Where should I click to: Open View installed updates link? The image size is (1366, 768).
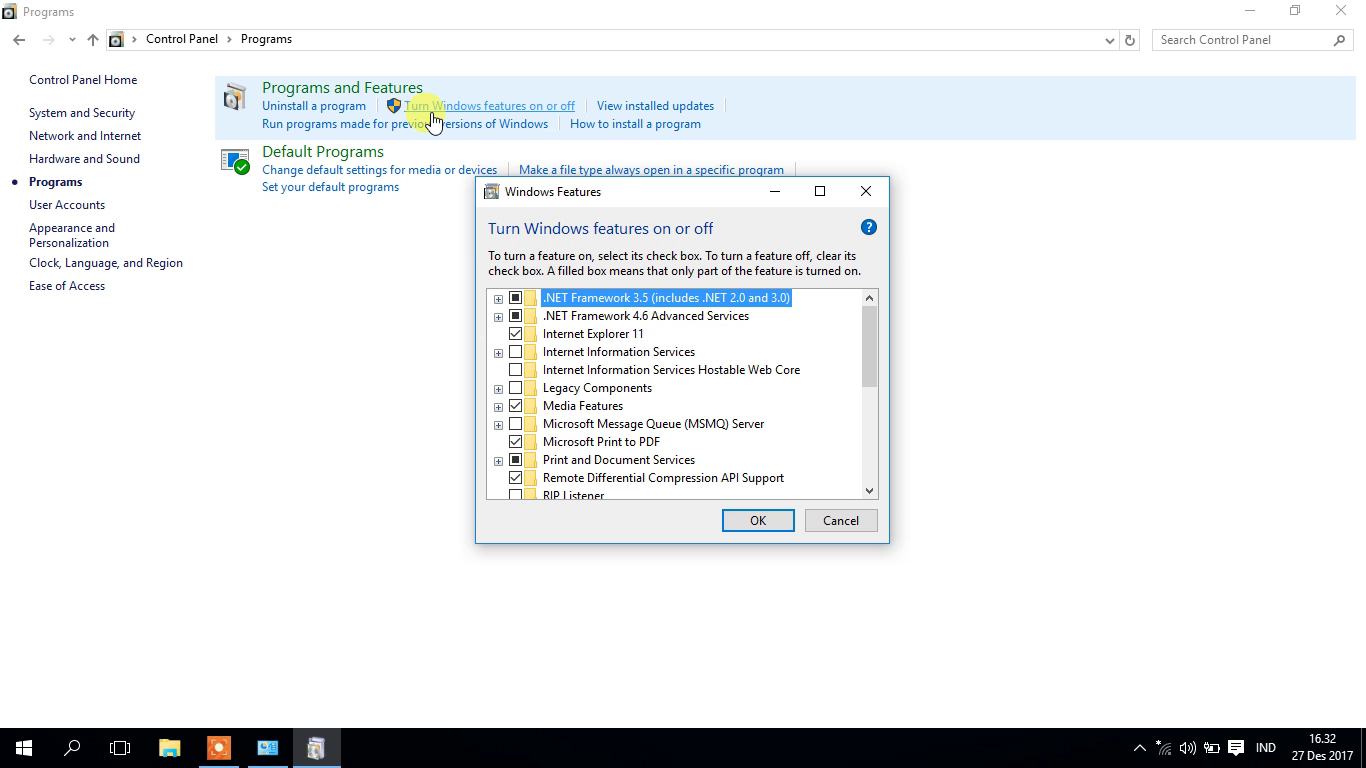[655, 106]
